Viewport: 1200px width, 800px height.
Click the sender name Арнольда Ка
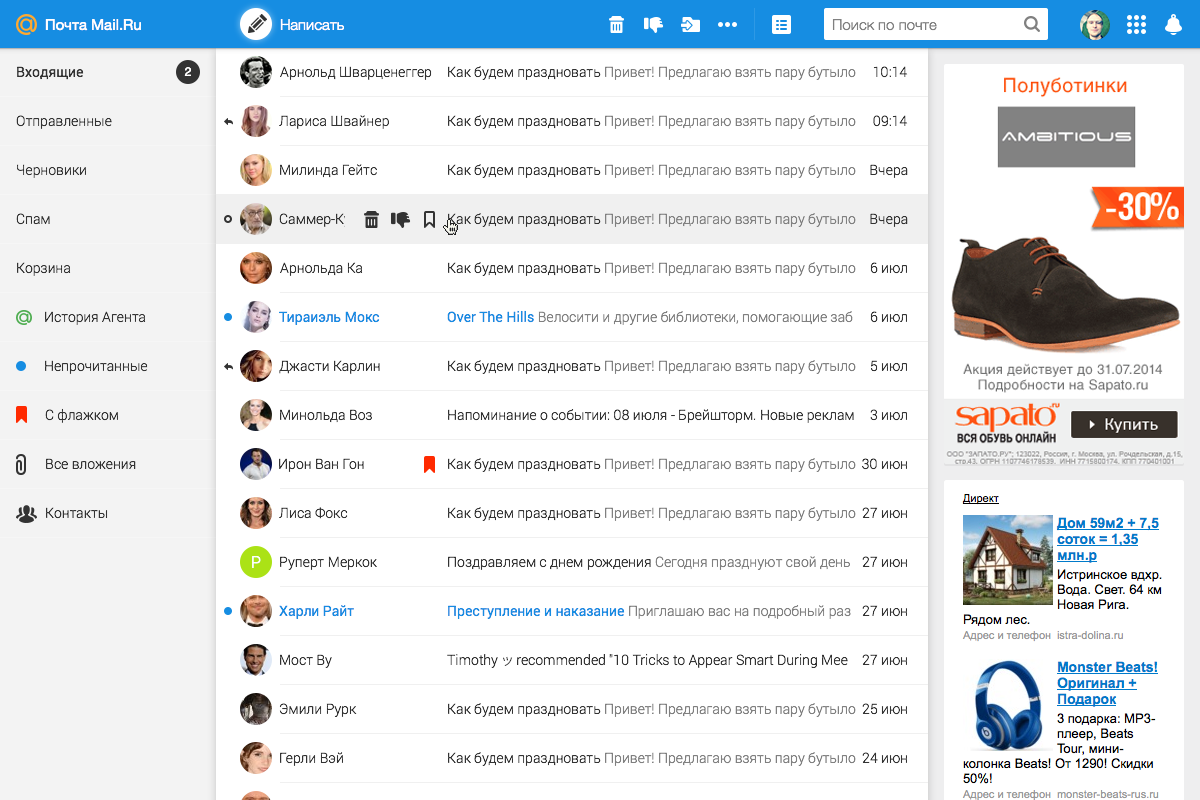pos(321,268)
